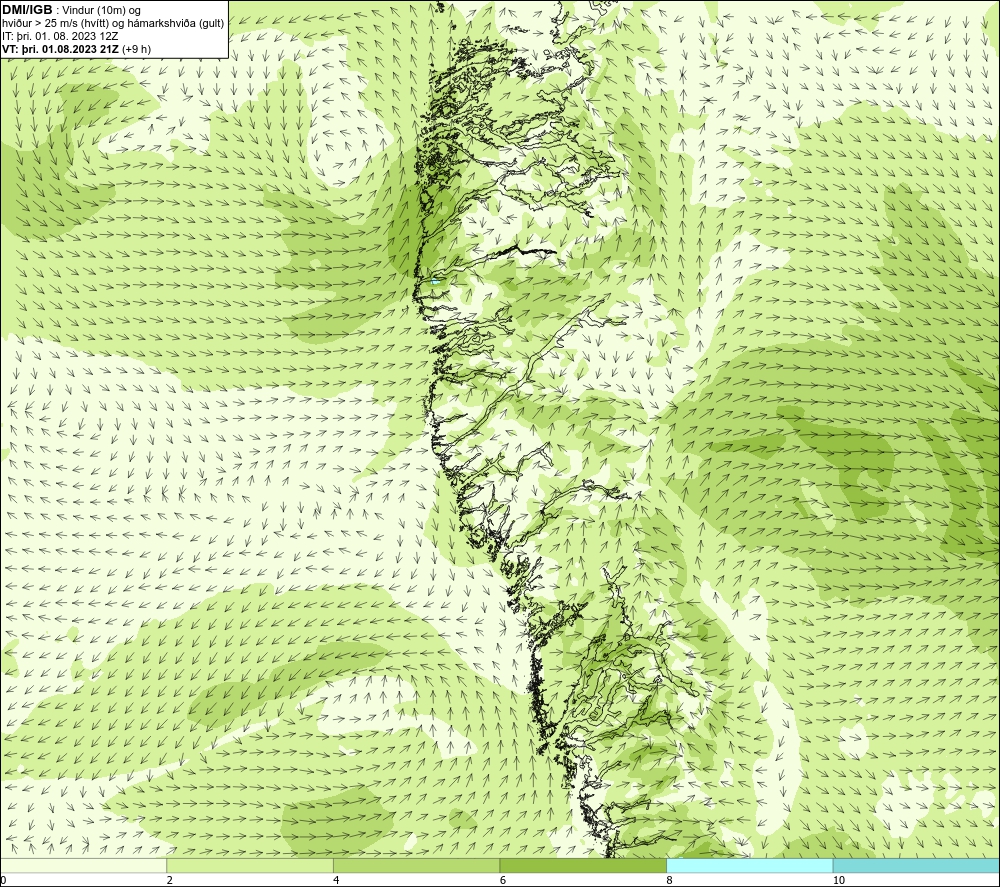The image size is (1000, 887).
Task: Click the 2–4 m/s light green legend swatch
Action: 250,865
